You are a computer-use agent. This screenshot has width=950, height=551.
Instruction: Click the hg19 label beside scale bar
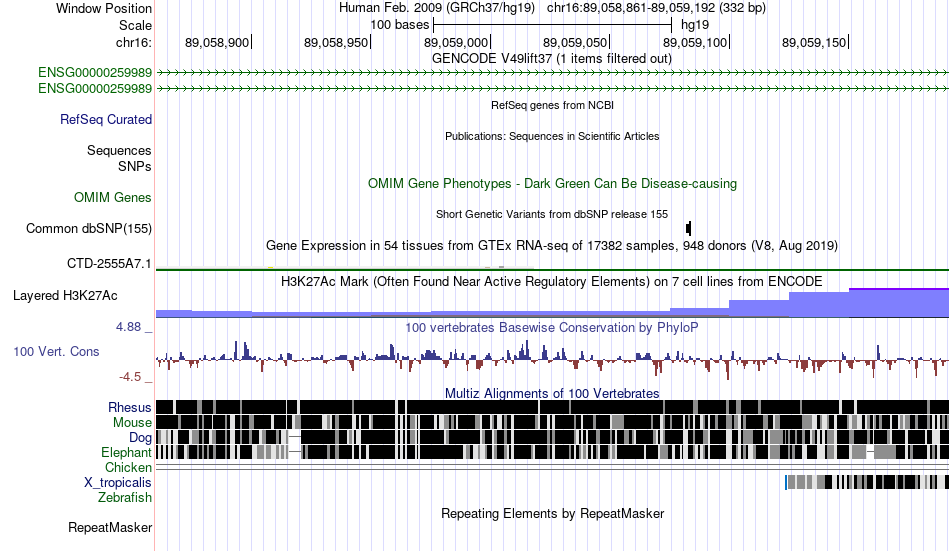[x=695, y=25]
